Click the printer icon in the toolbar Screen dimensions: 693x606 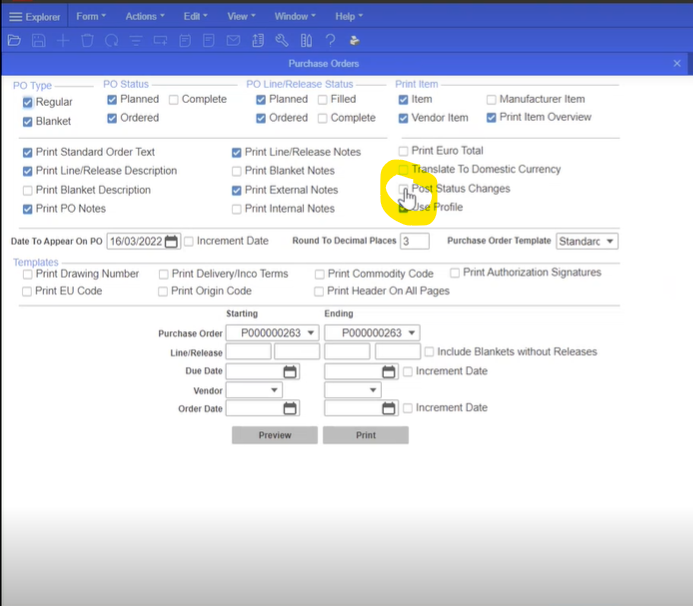click(354, 41)
